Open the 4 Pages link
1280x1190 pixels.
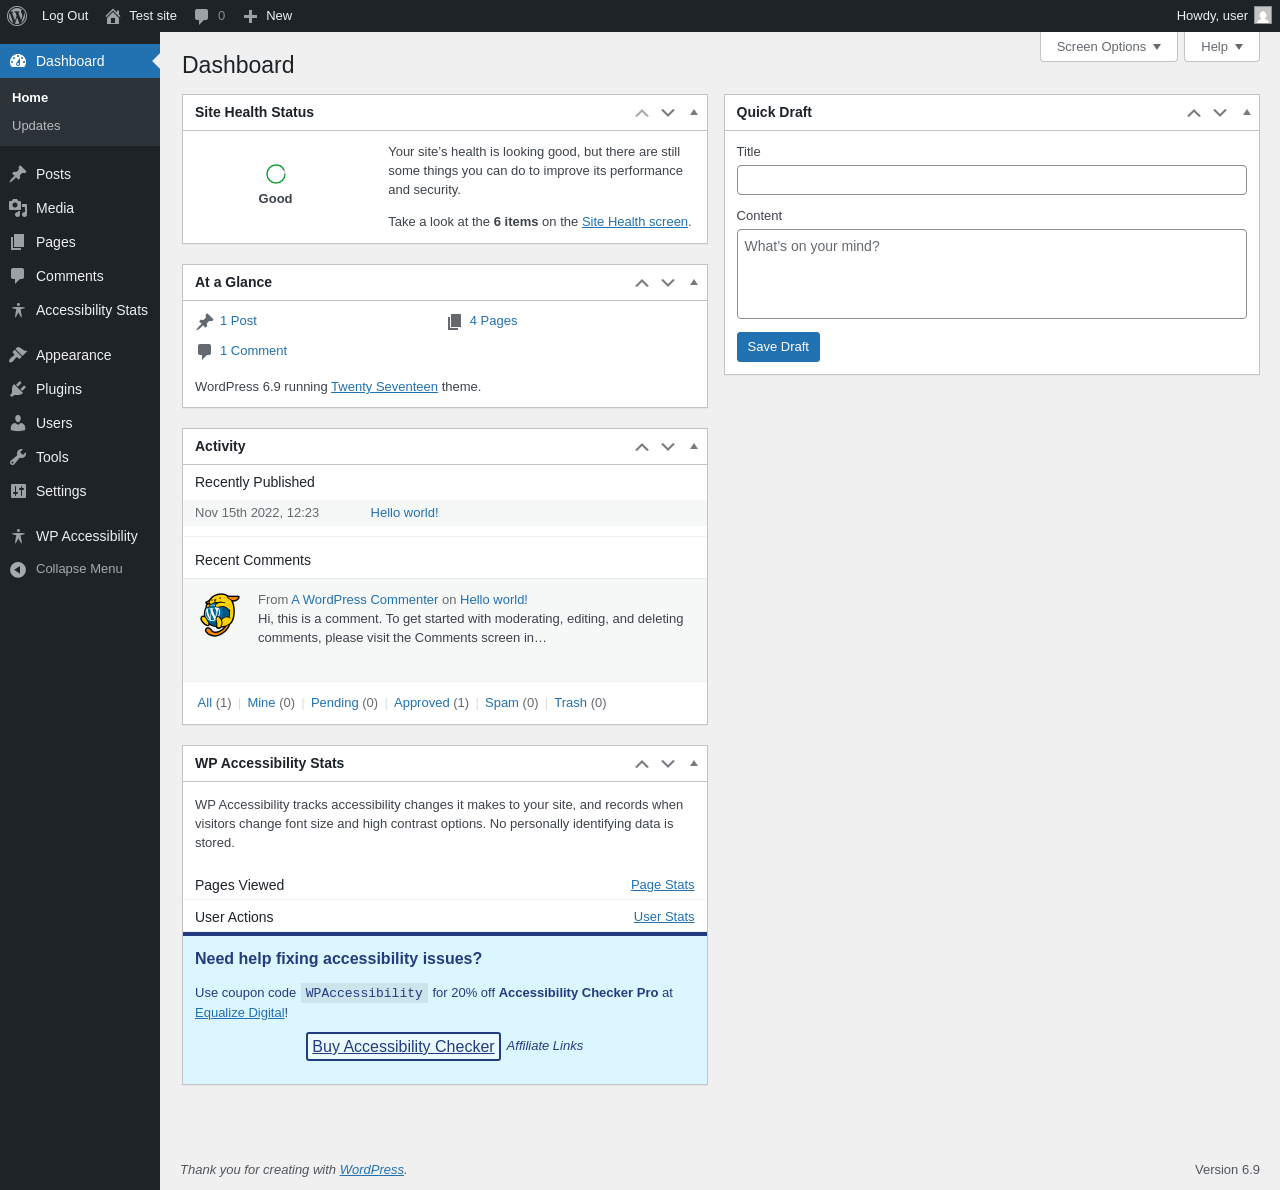(x=493, y=321)
